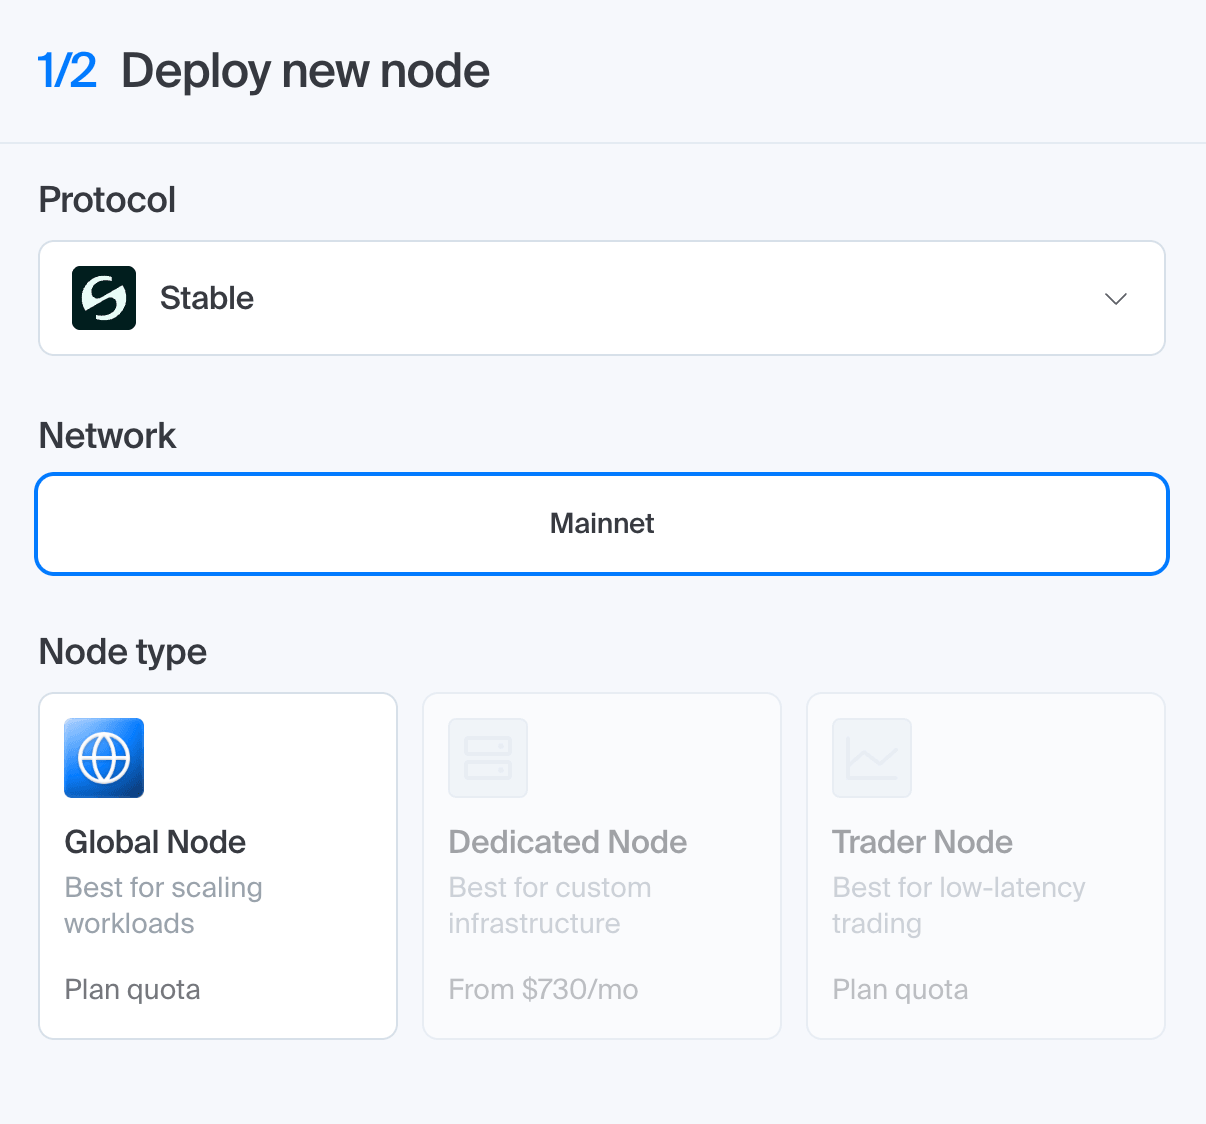Click the Trader Node chart icon
The height and width of the screenshot is (1124, 1206).
pyautogui.click(x=872, y=758)
